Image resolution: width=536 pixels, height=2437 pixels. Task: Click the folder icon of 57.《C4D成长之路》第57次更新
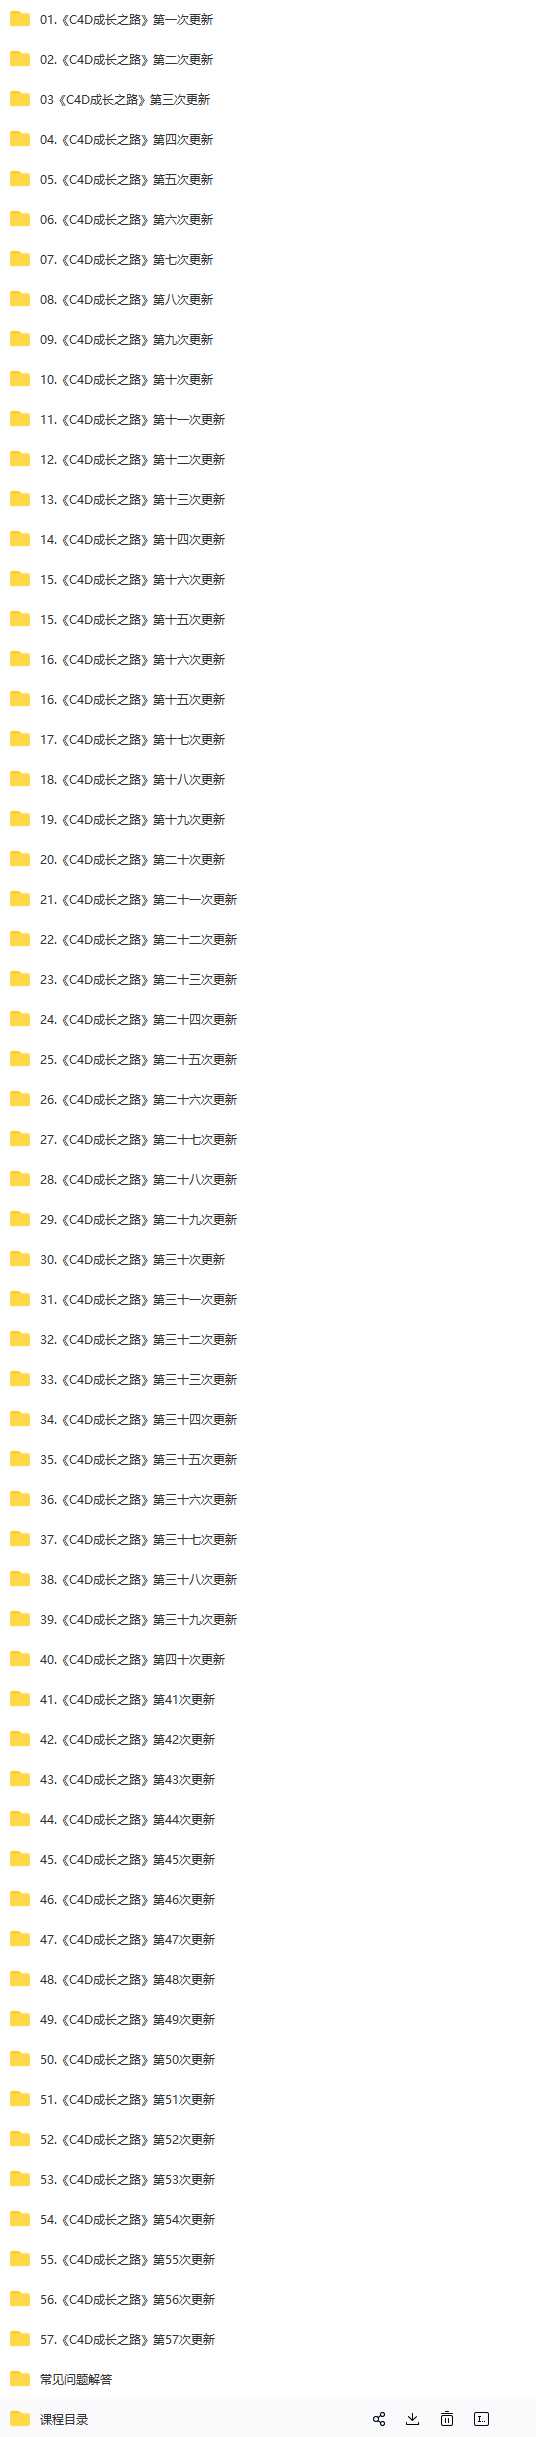(20, 2338)
